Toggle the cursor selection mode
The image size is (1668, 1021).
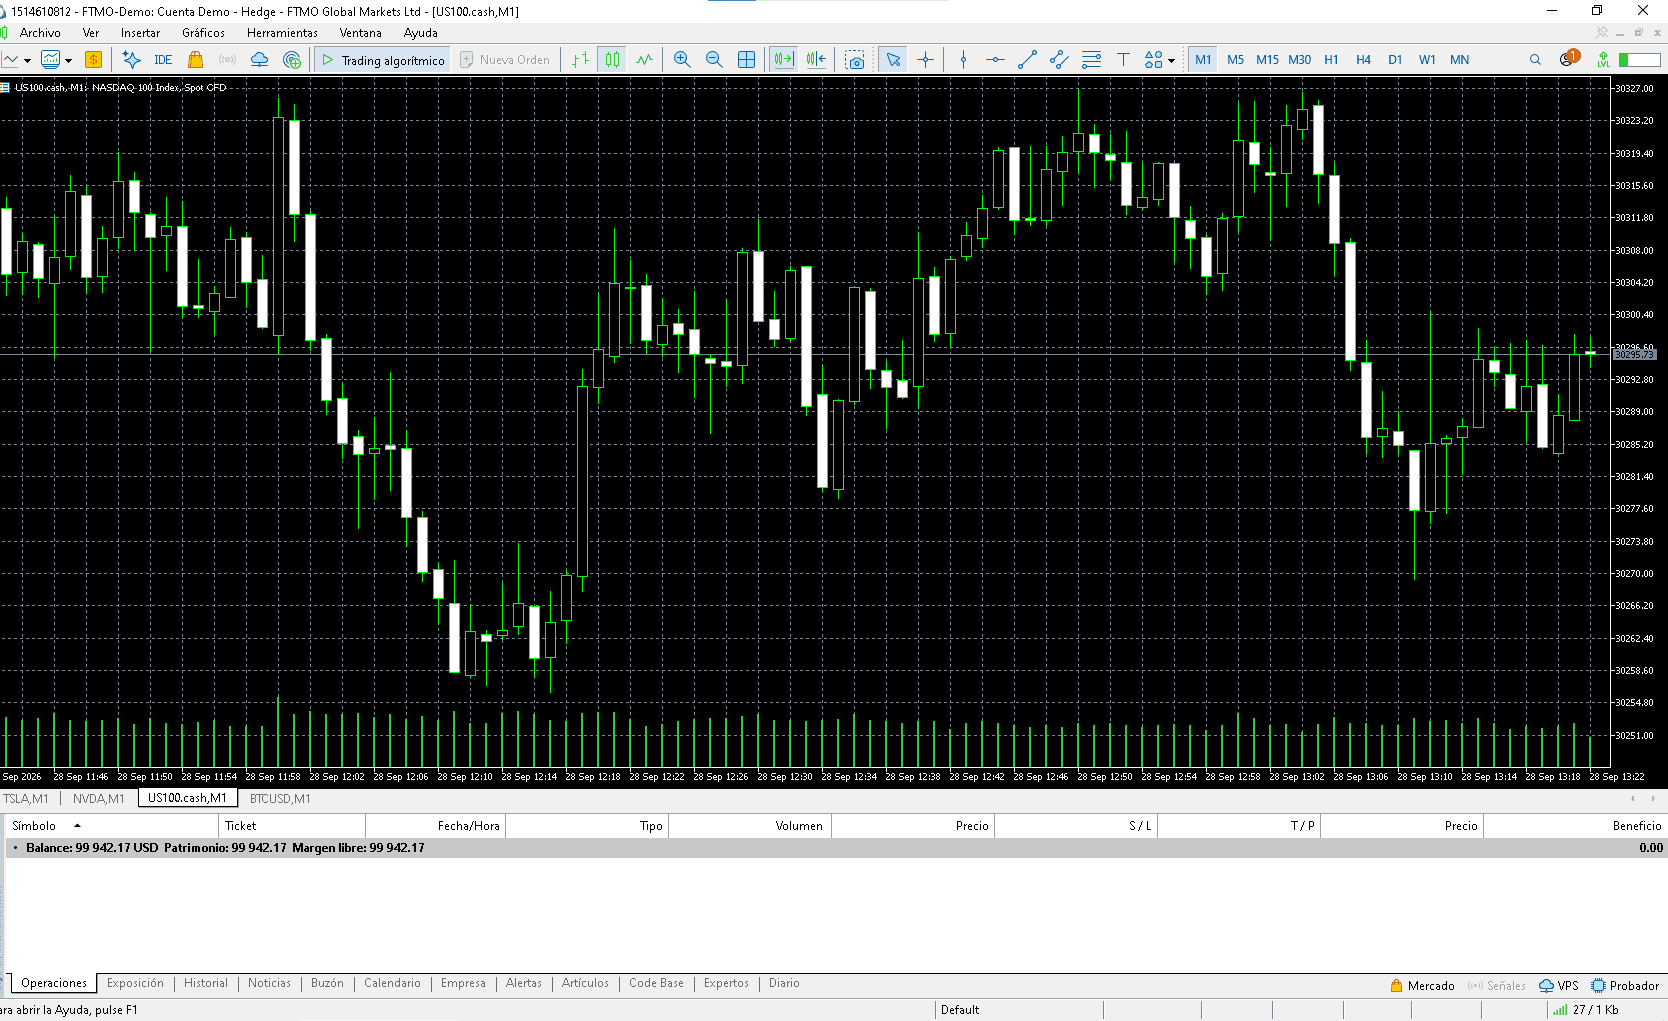point(893,60)
